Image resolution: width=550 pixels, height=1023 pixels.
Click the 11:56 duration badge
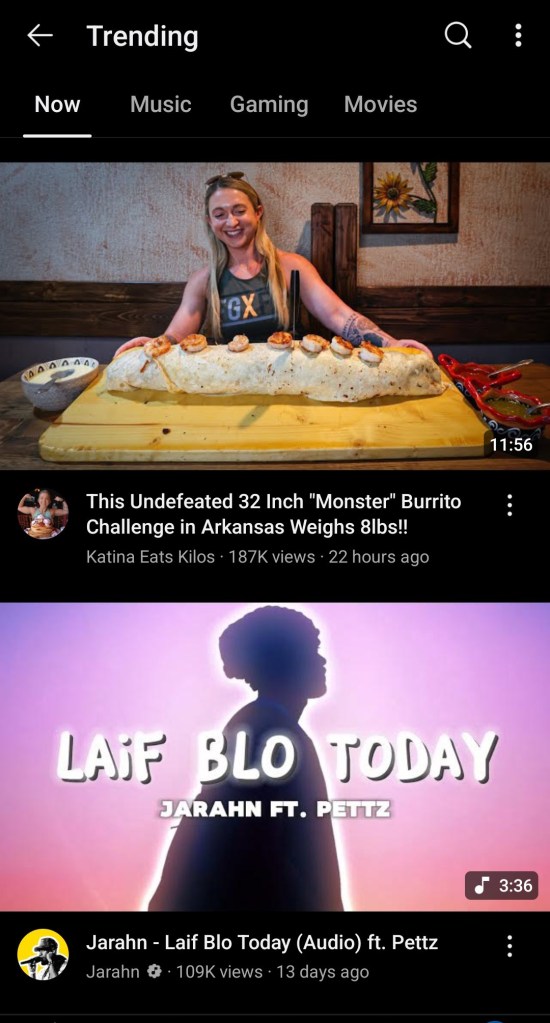click(x=512, y=445)
